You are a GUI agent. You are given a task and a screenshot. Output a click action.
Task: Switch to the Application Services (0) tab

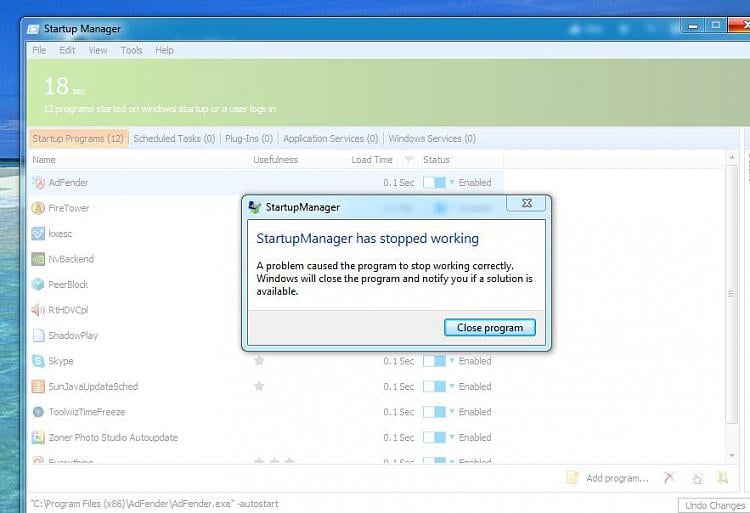pos(331,139)
